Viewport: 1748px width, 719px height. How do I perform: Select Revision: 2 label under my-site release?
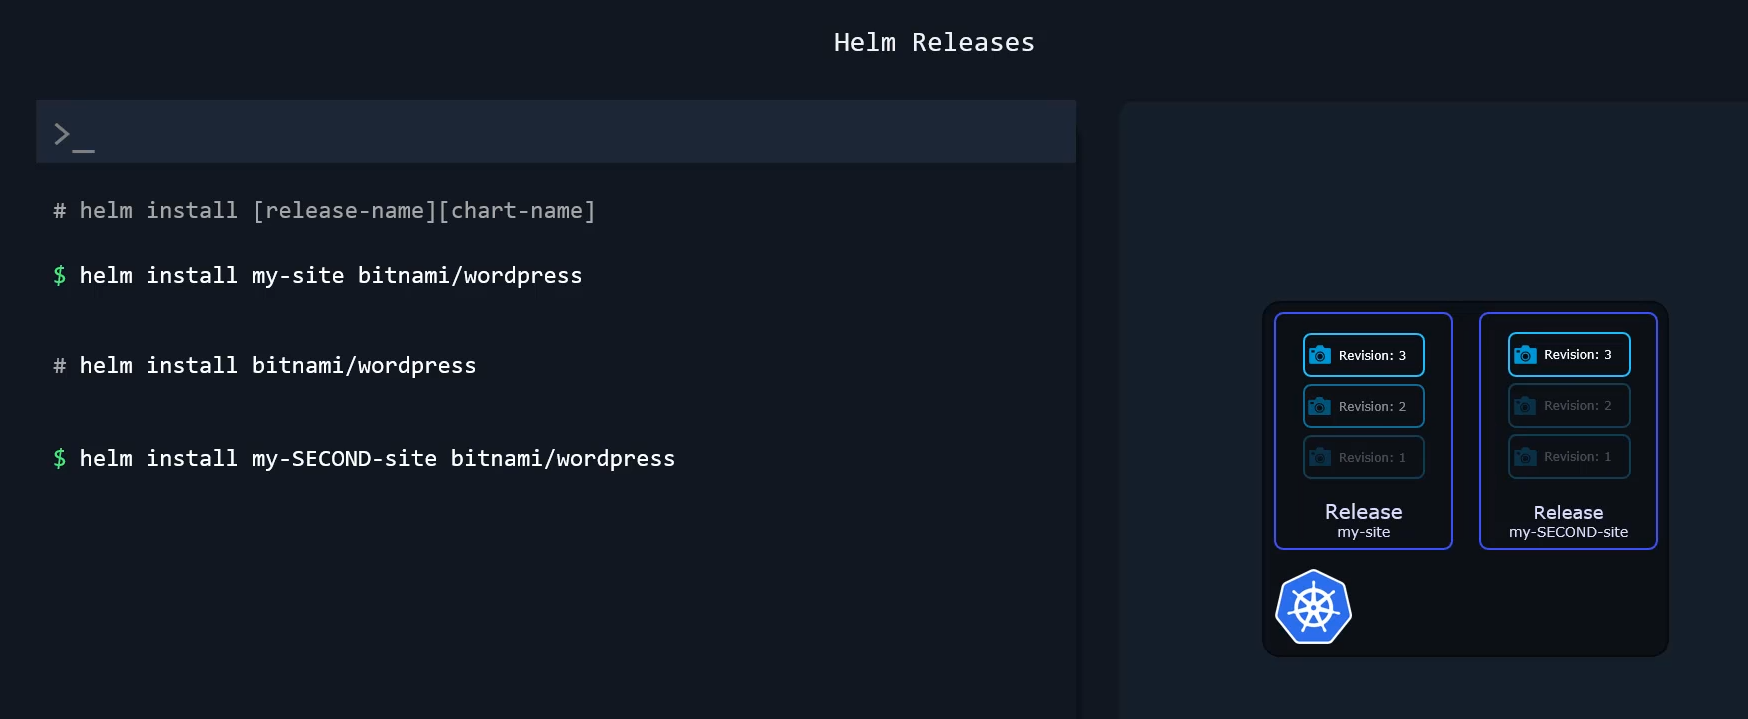[x=1372, y=406]
